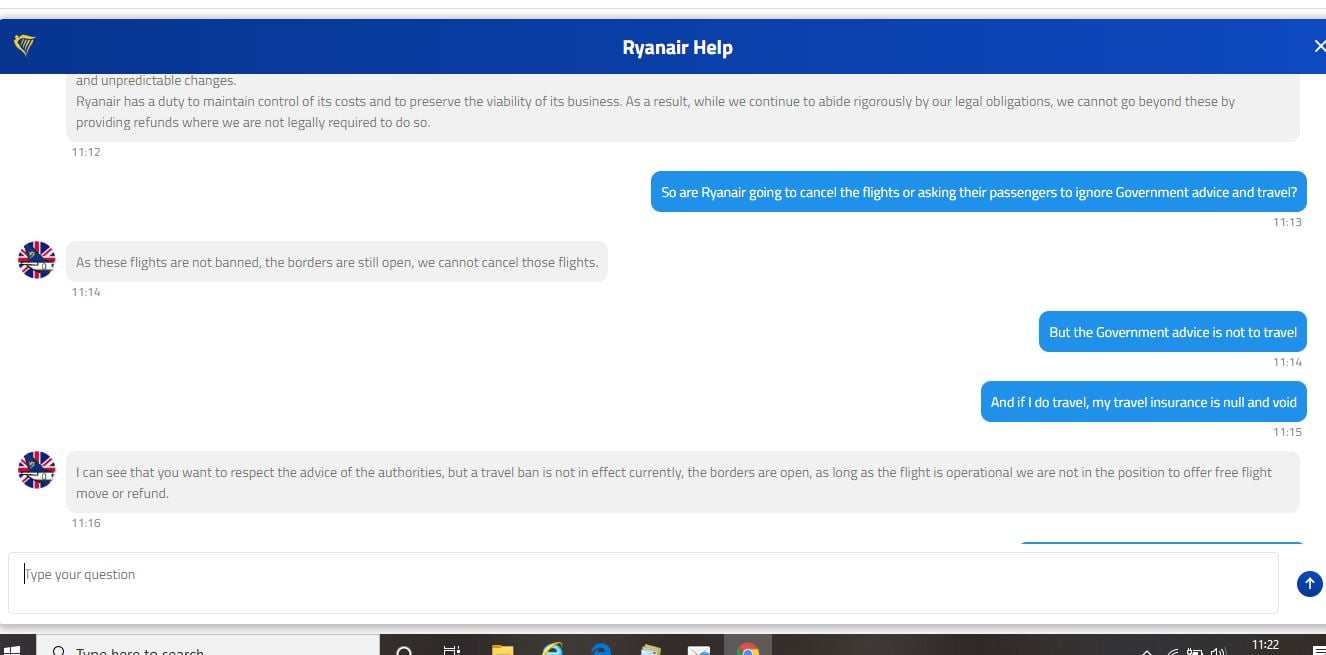Close the Ryanair Help chat
The image size is (1326, 655).
[1318, 46]
